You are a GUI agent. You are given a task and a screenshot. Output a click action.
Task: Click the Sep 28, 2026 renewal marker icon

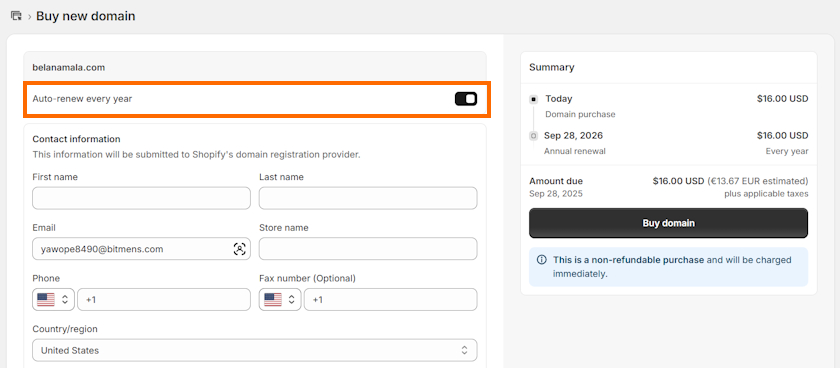coord(533,136)
